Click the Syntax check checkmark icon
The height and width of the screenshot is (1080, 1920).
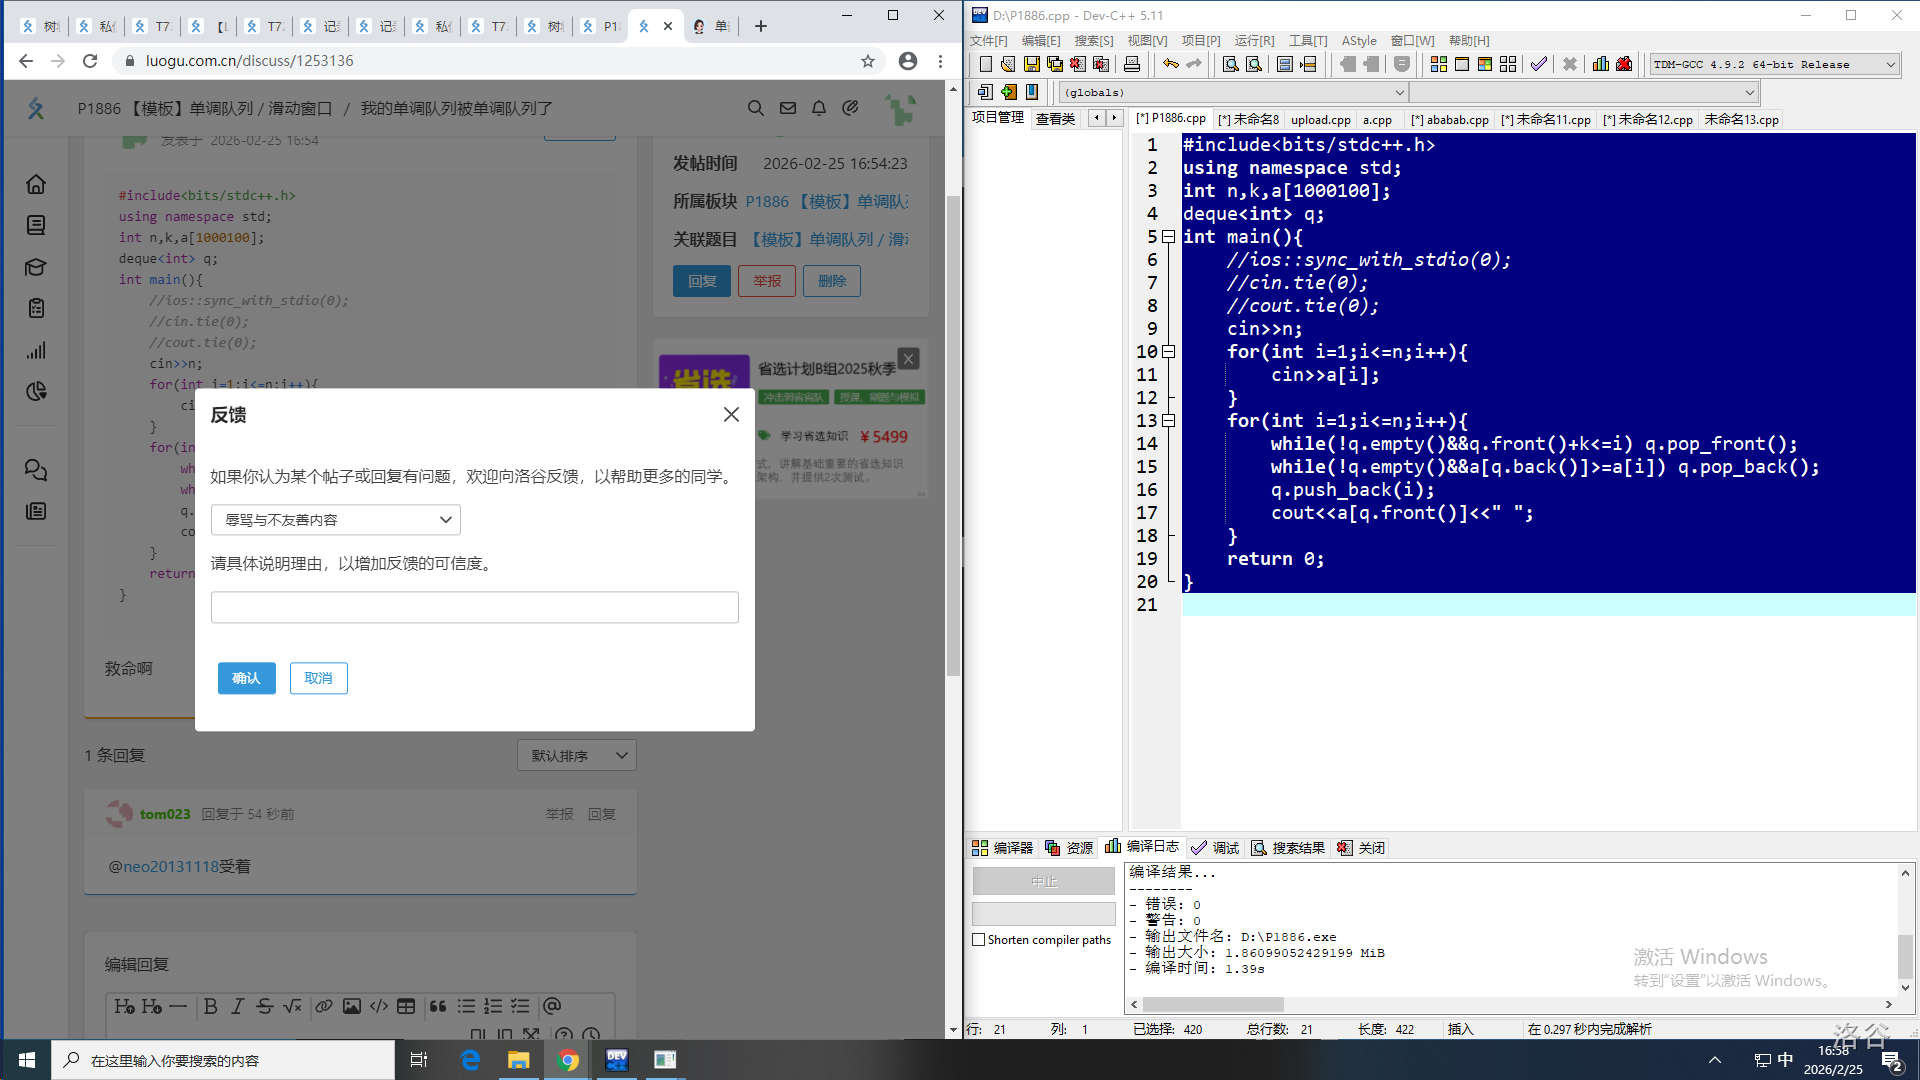click(x=1538, y=64)
